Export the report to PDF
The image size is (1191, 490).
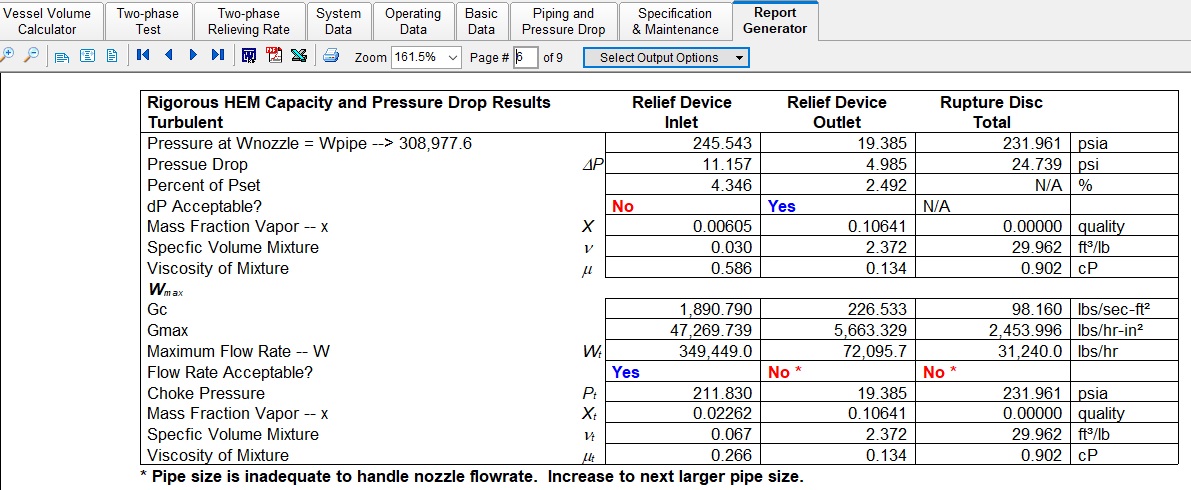click(x=274, y=55)
